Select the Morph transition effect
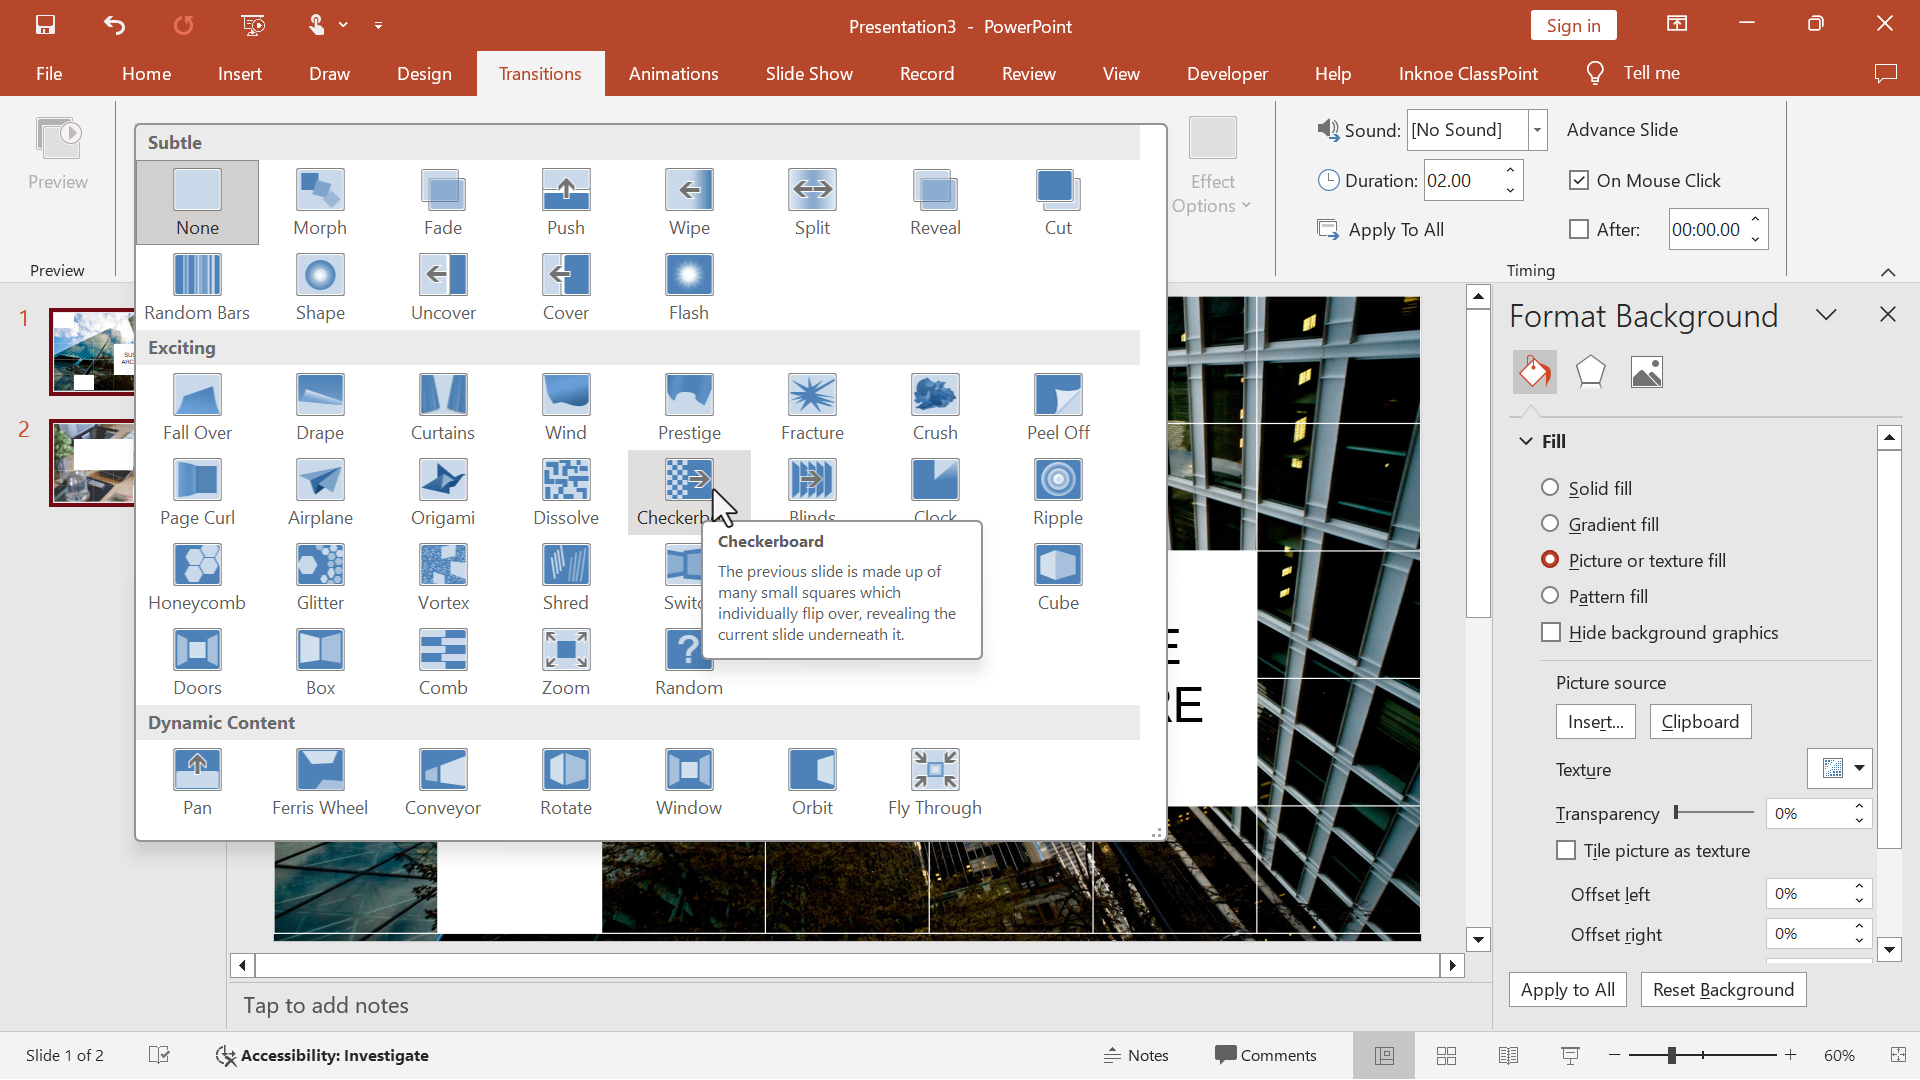The height and width of the screenshot is (1080, 1920). coord(319,200)
